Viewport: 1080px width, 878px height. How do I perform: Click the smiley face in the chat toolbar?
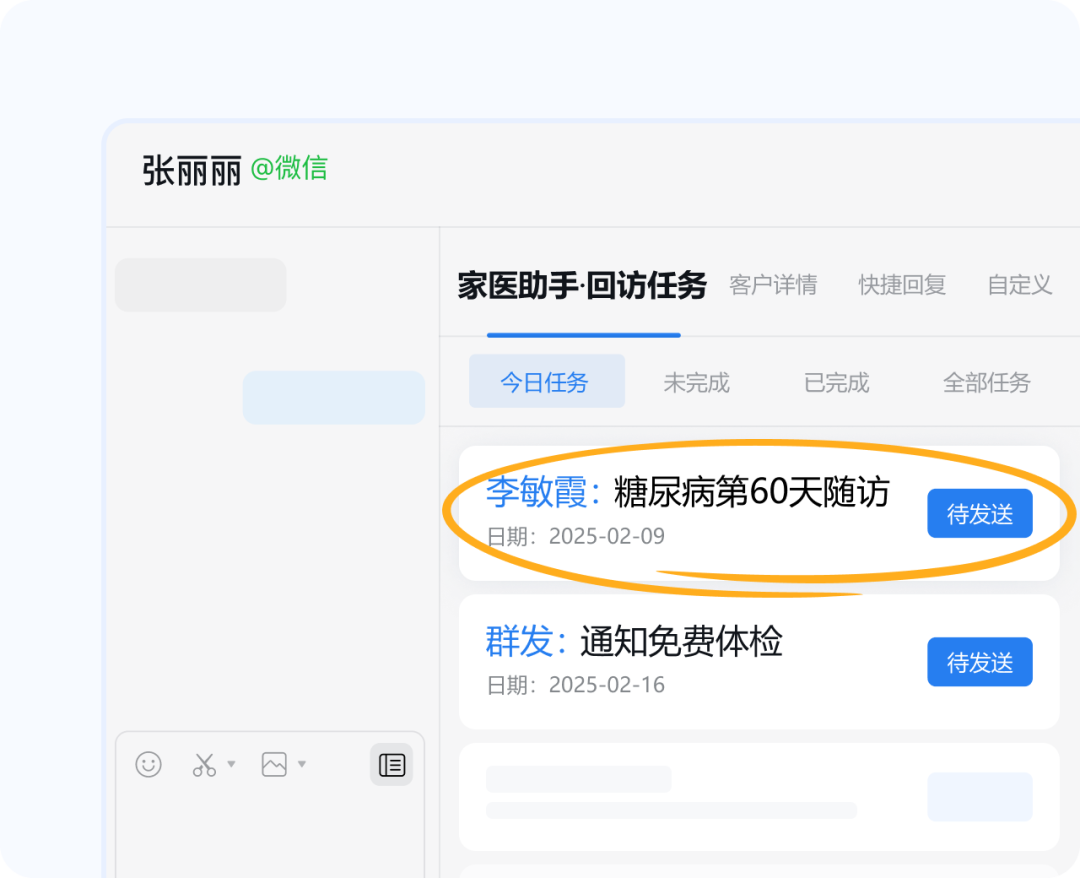pyautogui.click(x=148, y=765)
